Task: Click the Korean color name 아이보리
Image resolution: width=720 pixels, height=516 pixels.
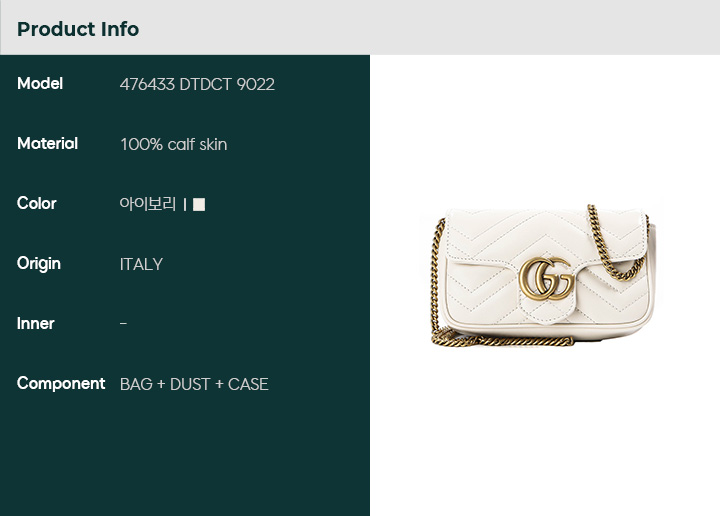Action: tap(147, 204)
